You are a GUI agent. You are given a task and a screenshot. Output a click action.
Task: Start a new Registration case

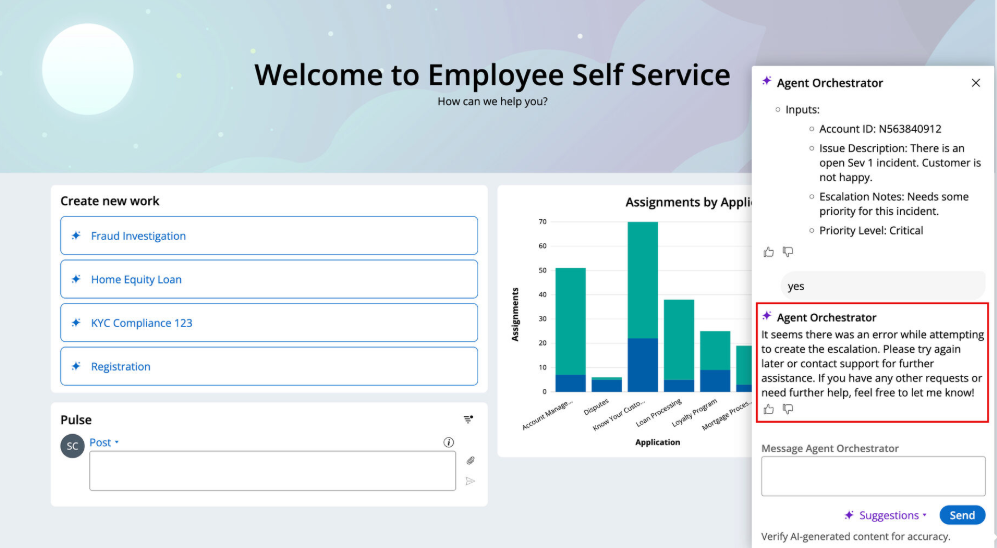coord(269,366)
